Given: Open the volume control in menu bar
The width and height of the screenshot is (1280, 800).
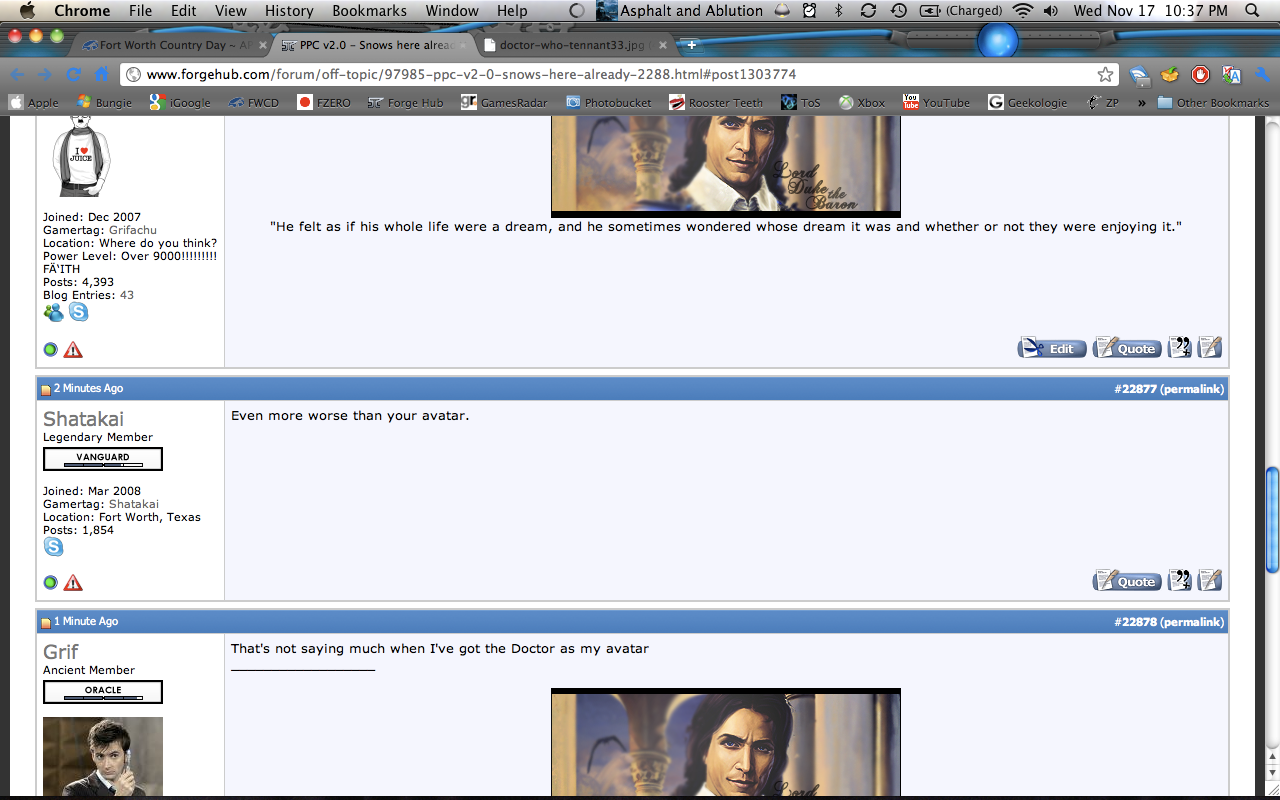Looking at the screenshot, I should 1051,11.
